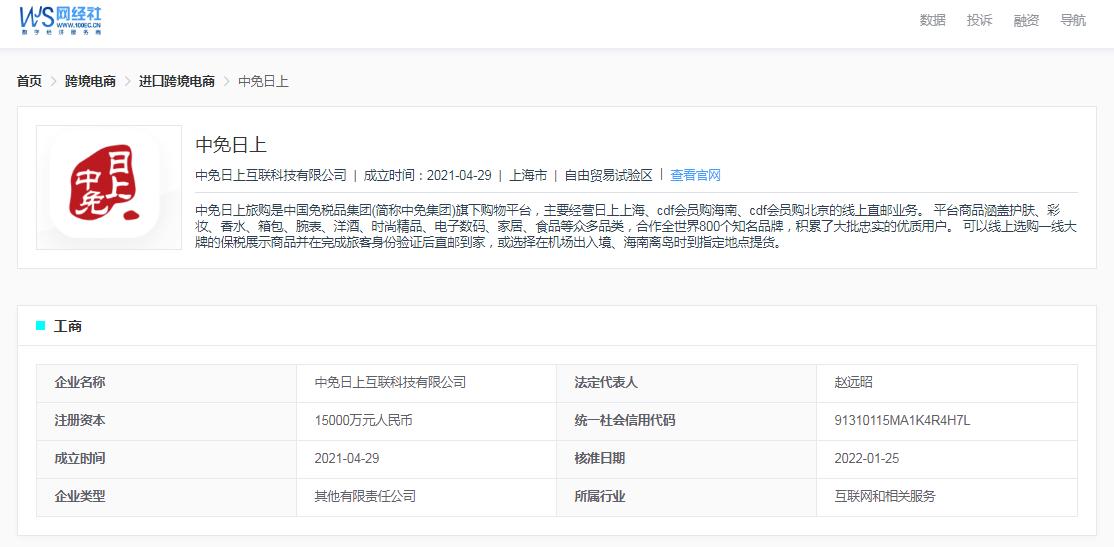Select the value 其他有限责任公司
The image size is (1114, 547).
365,497
